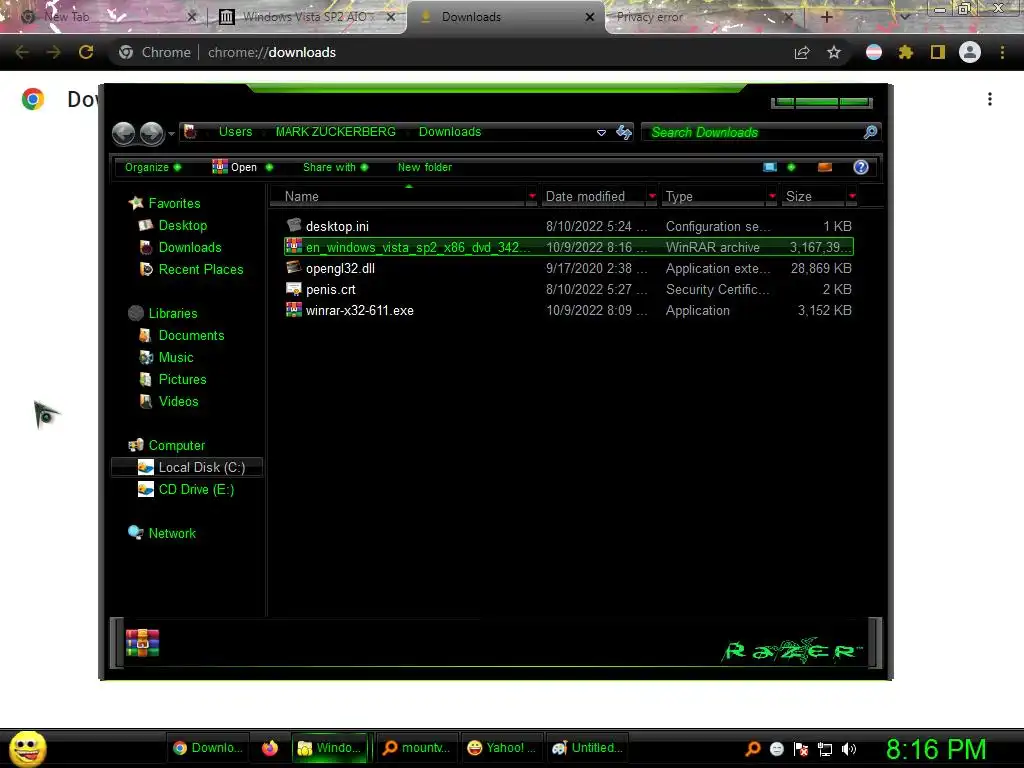Click the change view icon
Image resolution: width=1024 pixels, height=768 pixels.
[770, 167]
